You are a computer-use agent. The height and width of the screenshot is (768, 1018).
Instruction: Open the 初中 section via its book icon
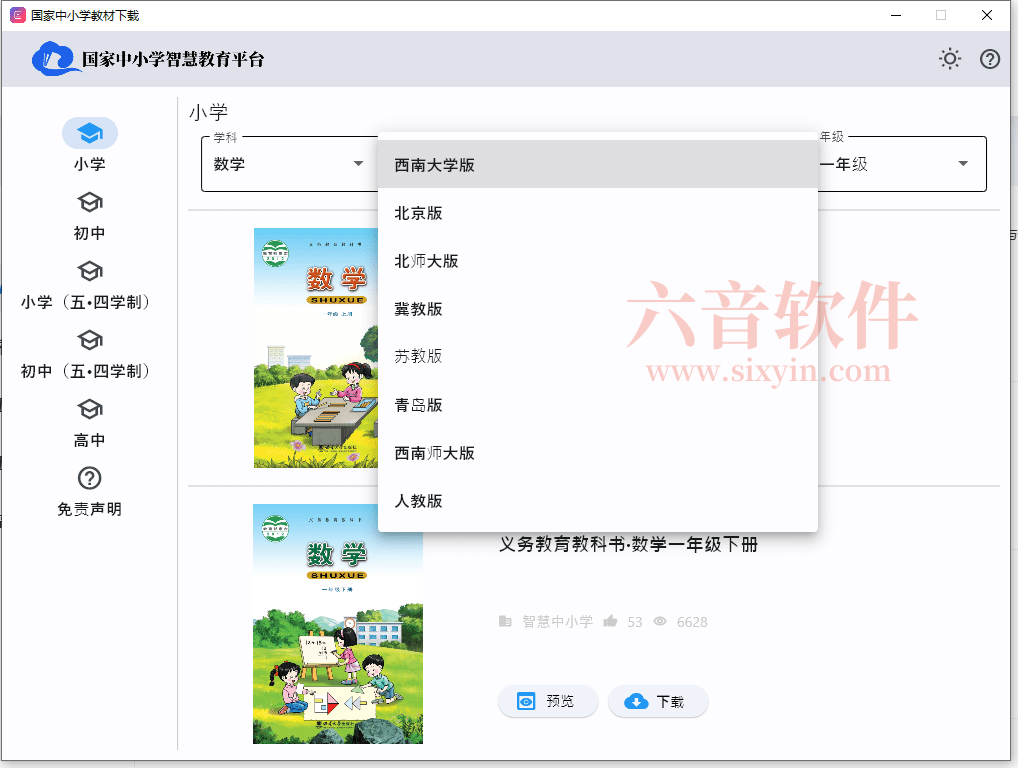tap(89, 202)
